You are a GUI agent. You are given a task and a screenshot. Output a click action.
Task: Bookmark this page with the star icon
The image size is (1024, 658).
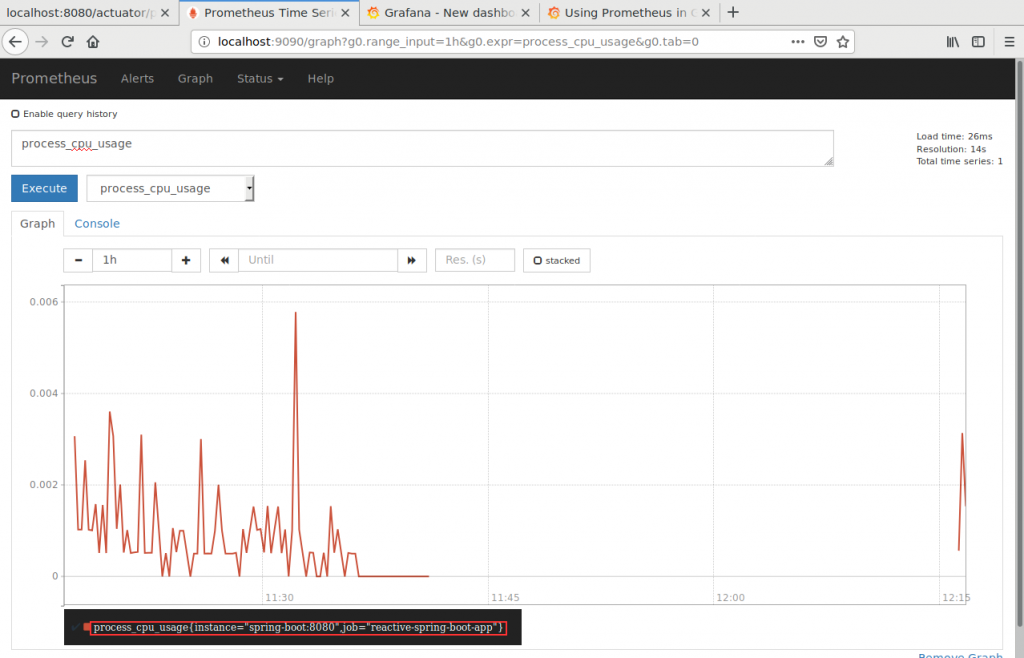point(843,42)
